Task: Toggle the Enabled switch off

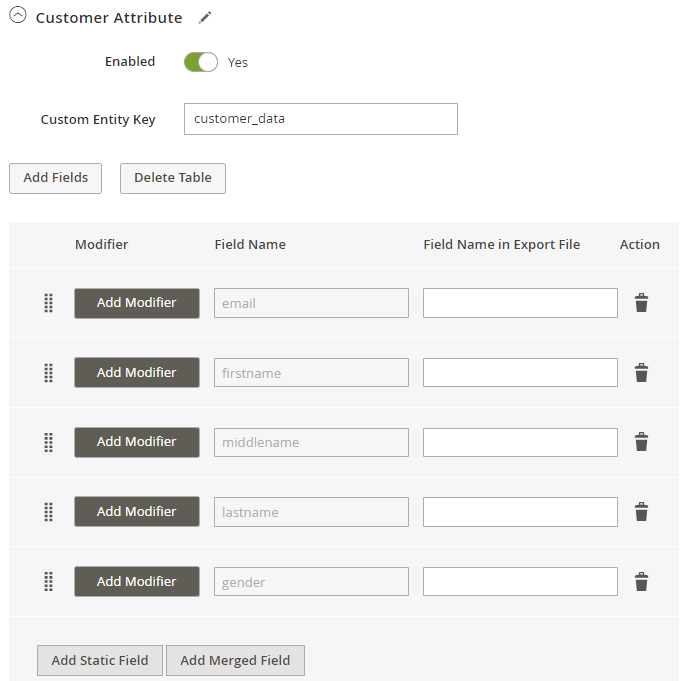Action: click(x=201, y=62)
